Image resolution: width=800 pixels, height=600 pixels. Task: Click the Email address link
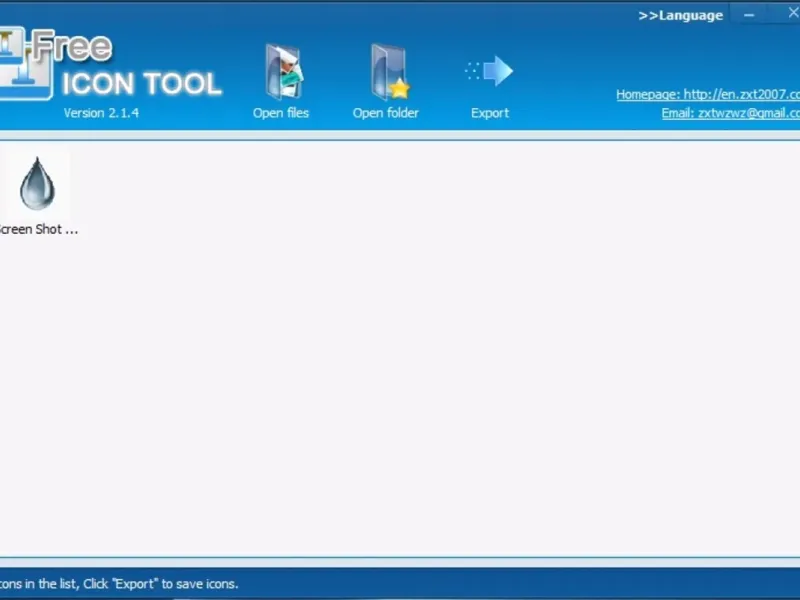pyautogui.click(x=731, y=113)
